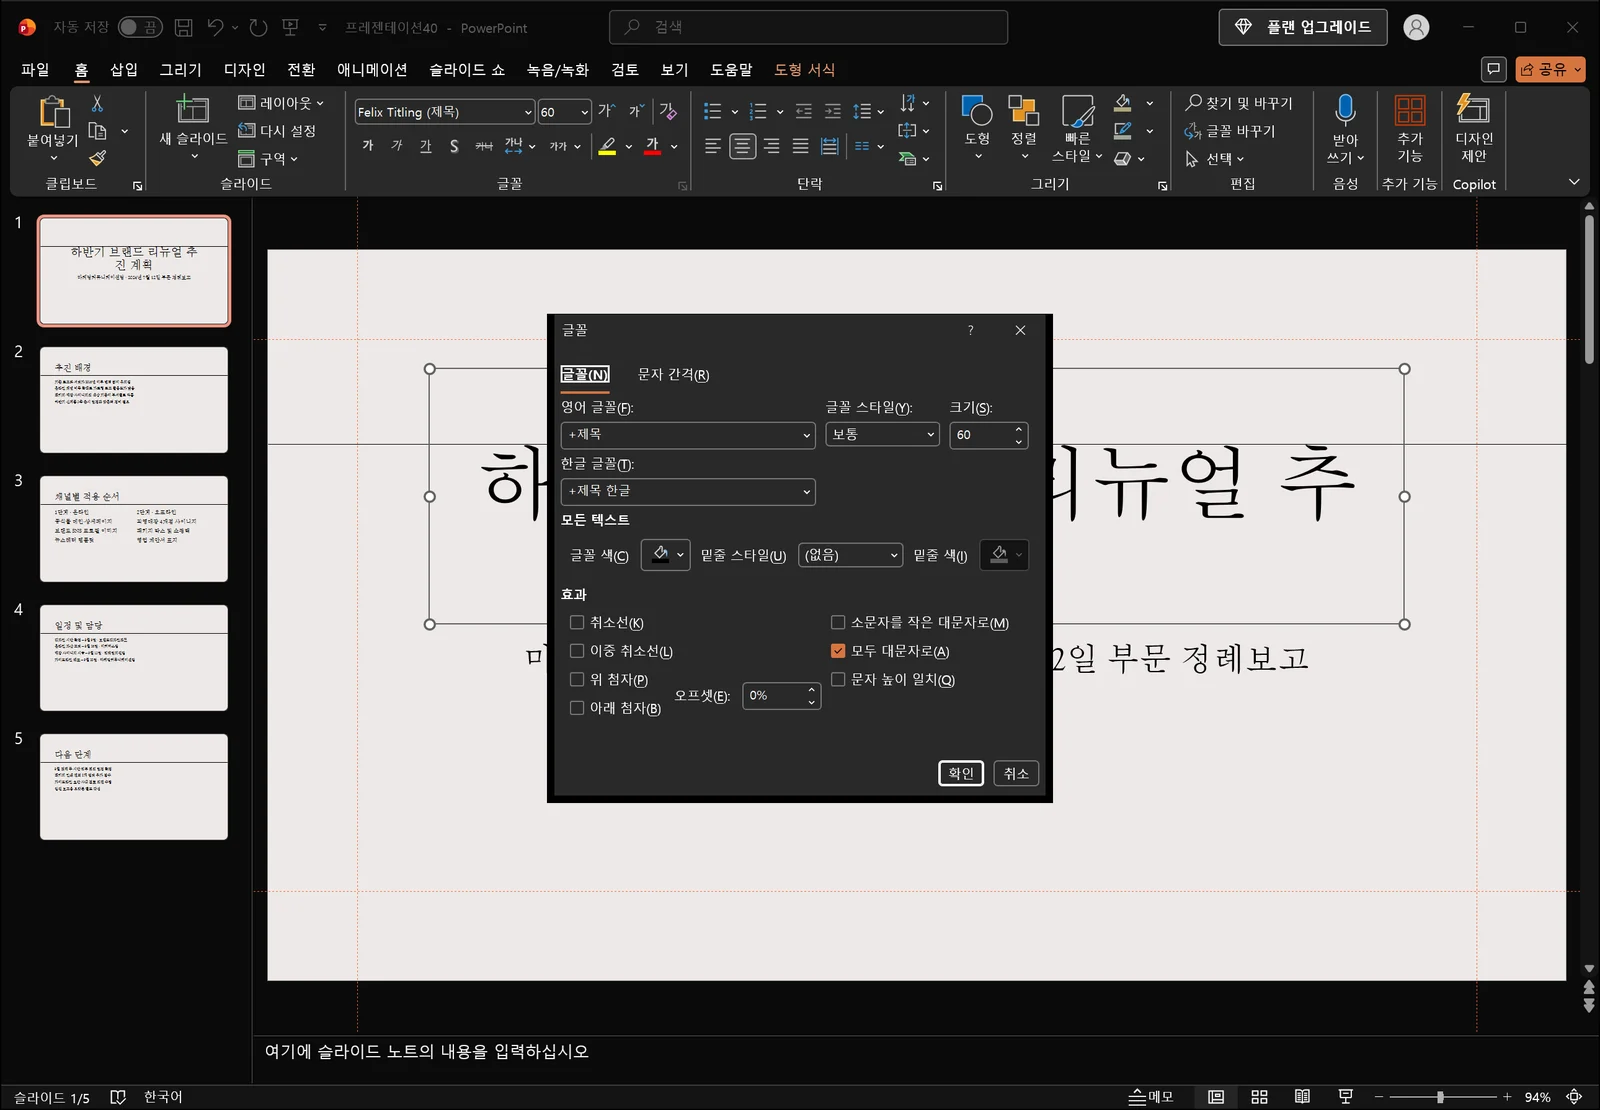Check Small Caps (소문자를 작은 대문자로) option

[x=838, y=622]
